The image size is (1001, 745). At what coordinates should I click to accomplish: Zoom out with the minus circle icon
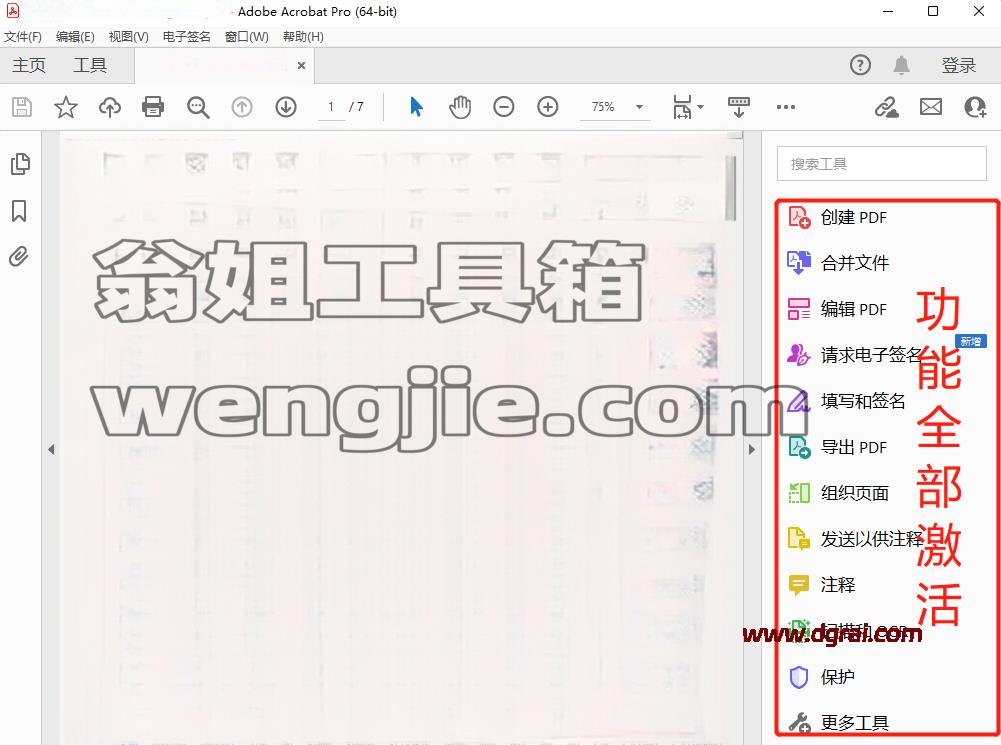504,107
